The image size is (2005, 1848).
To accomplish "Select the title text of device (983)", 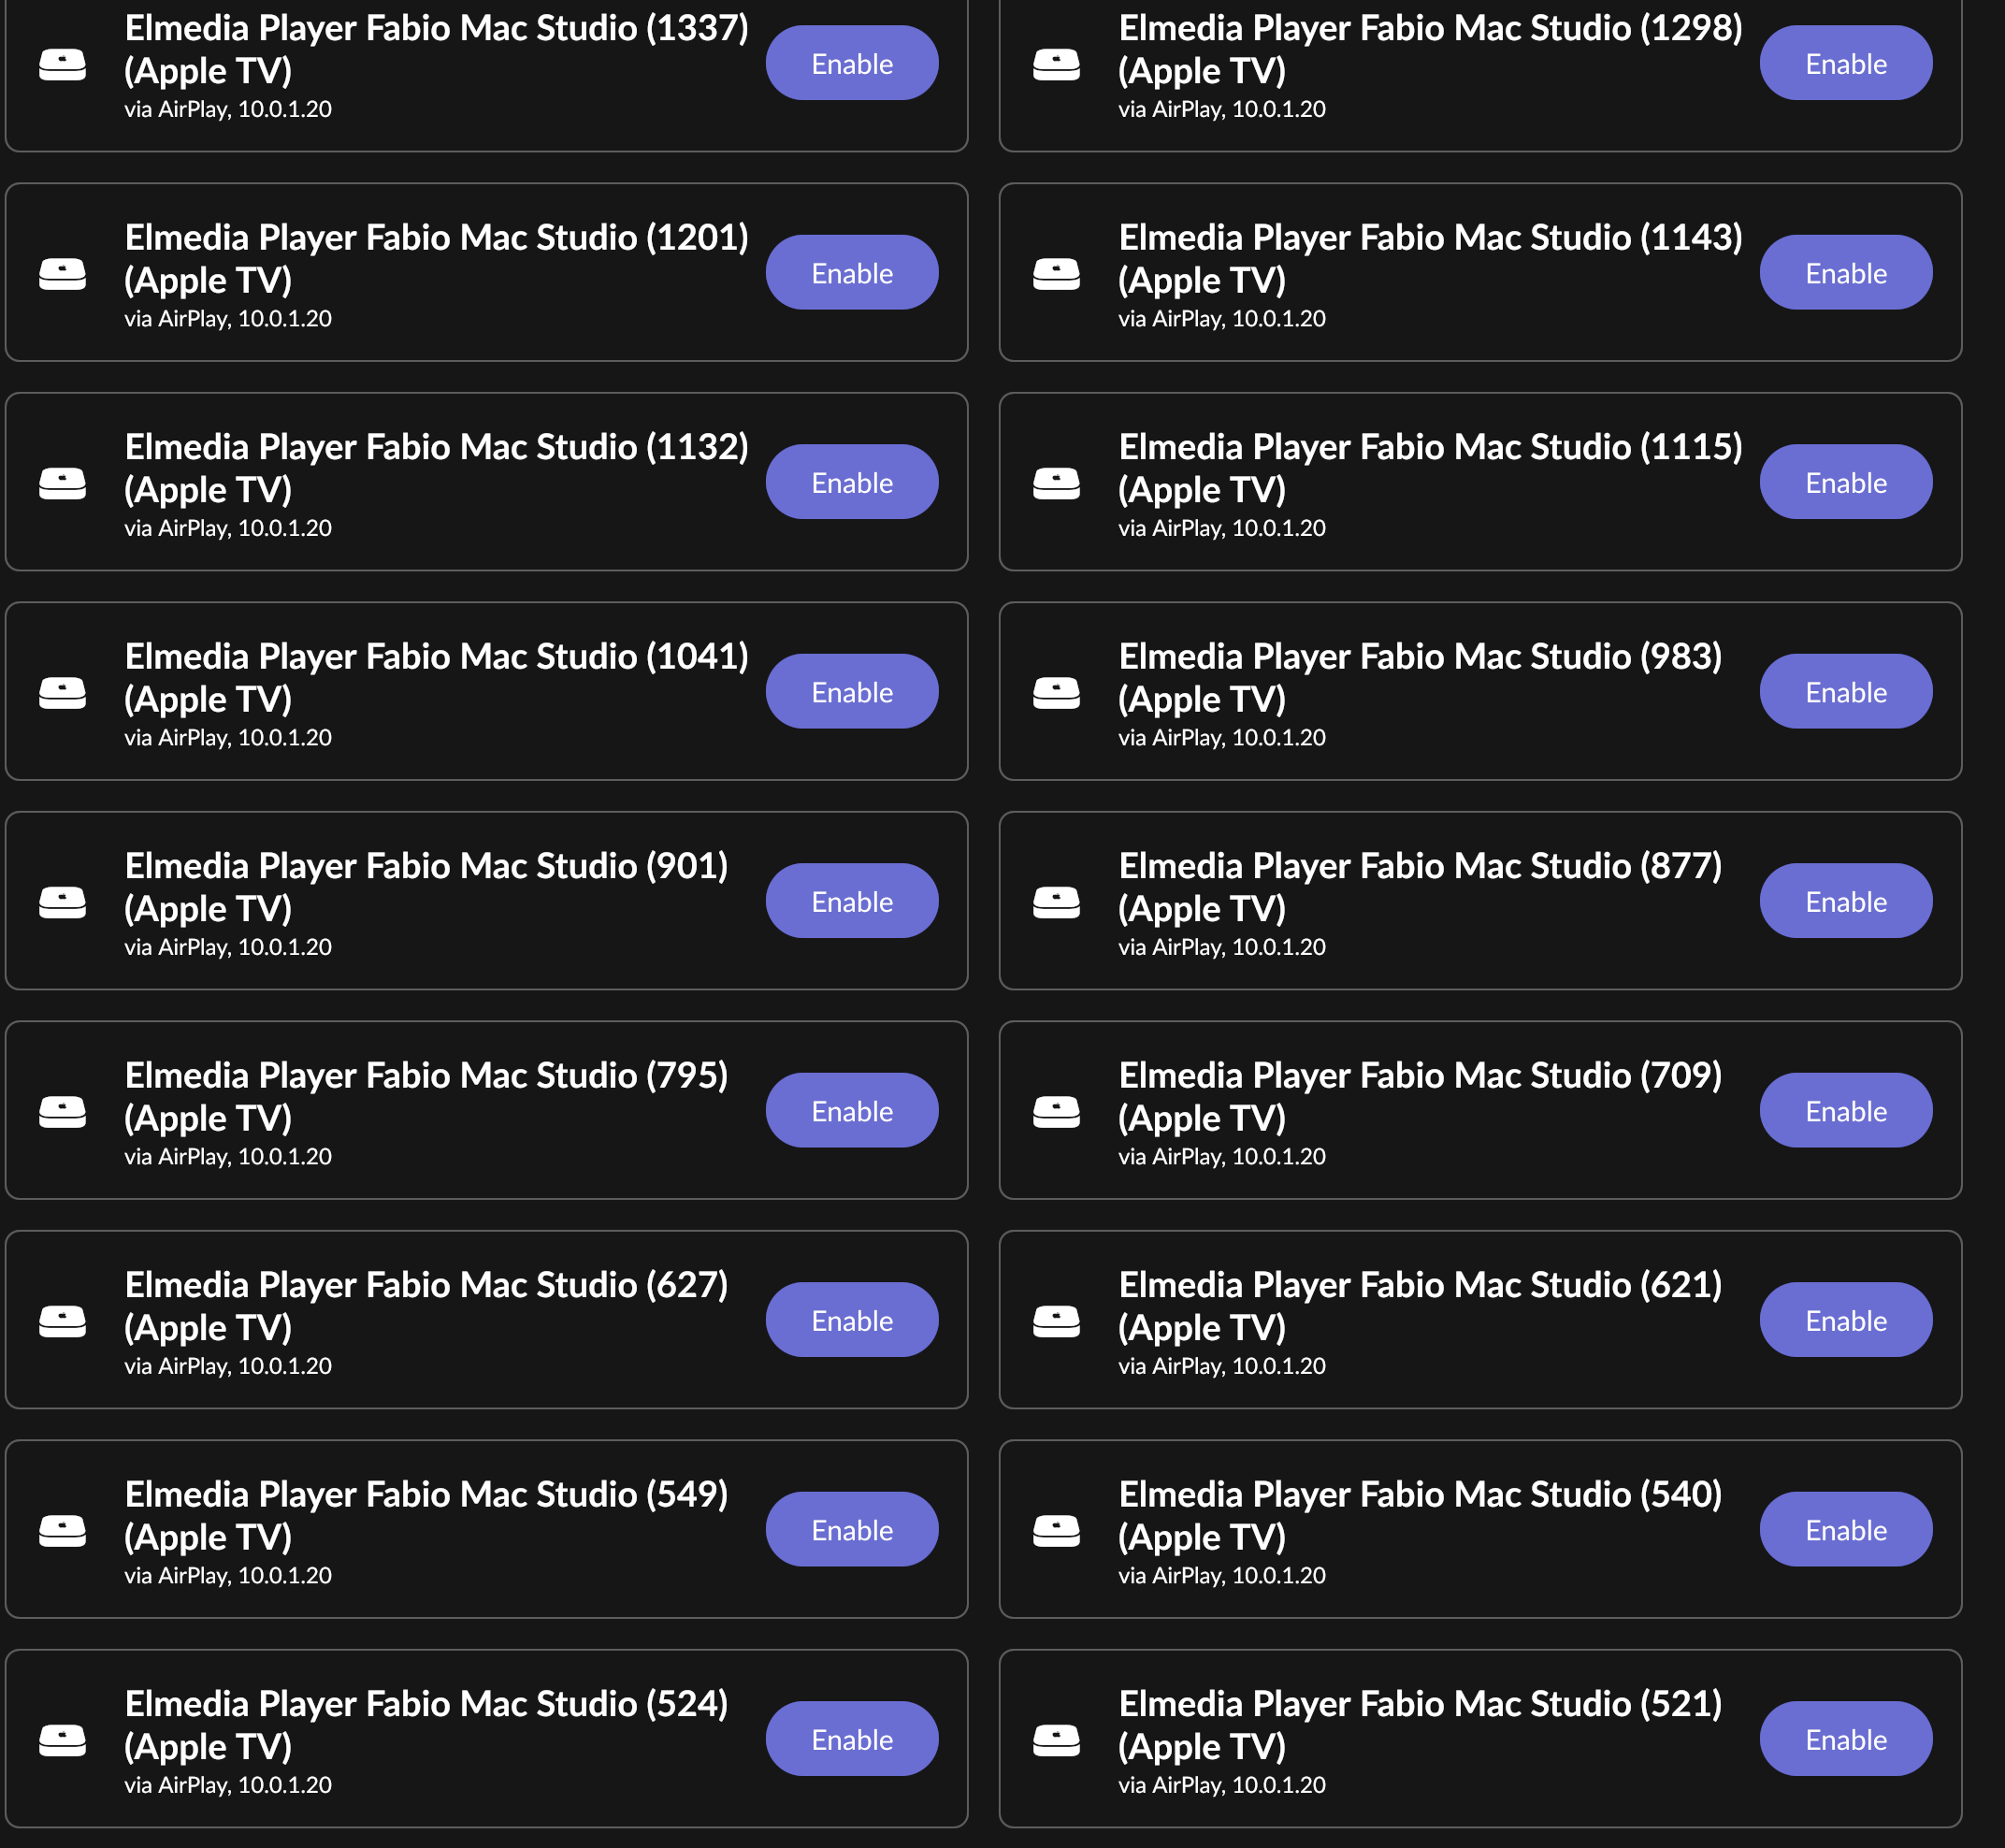I will [1420, 677].
